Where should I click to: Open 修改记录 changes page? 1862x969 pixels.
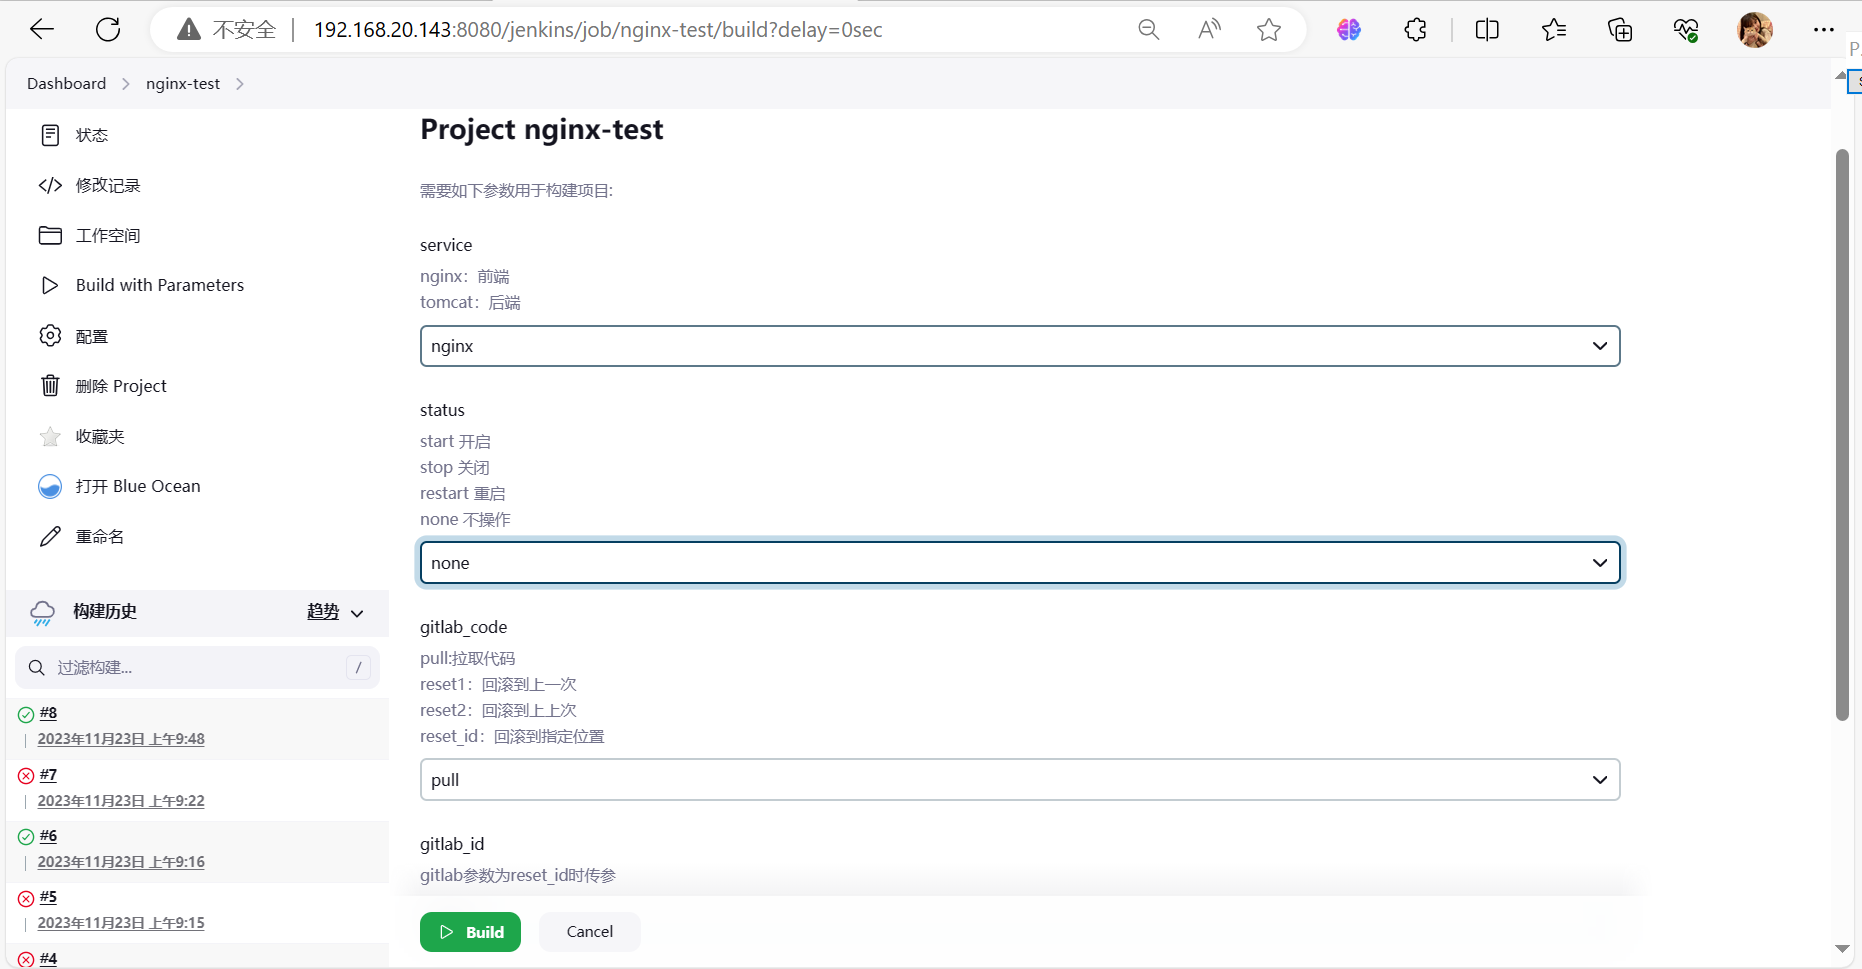click(x=108, y=185)
